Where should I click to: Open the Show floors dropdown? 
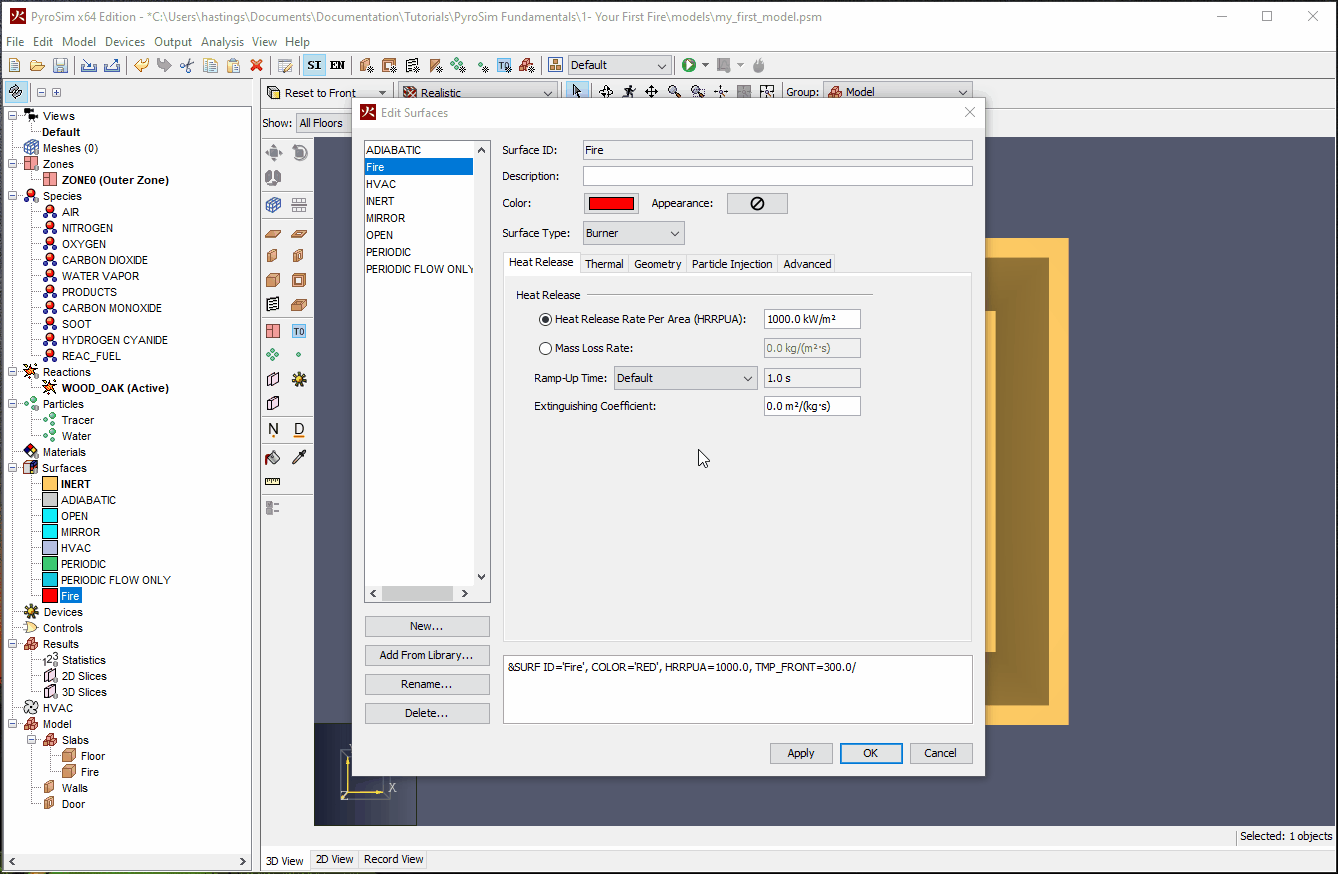[322, 123]
